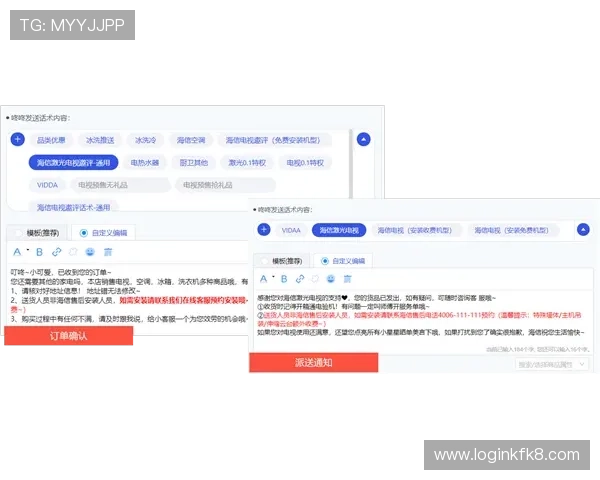Collapse the tag list in 订单确认 panel
Image resolution: width=600 pixels, height=480 pixels.
coord(364,139)
